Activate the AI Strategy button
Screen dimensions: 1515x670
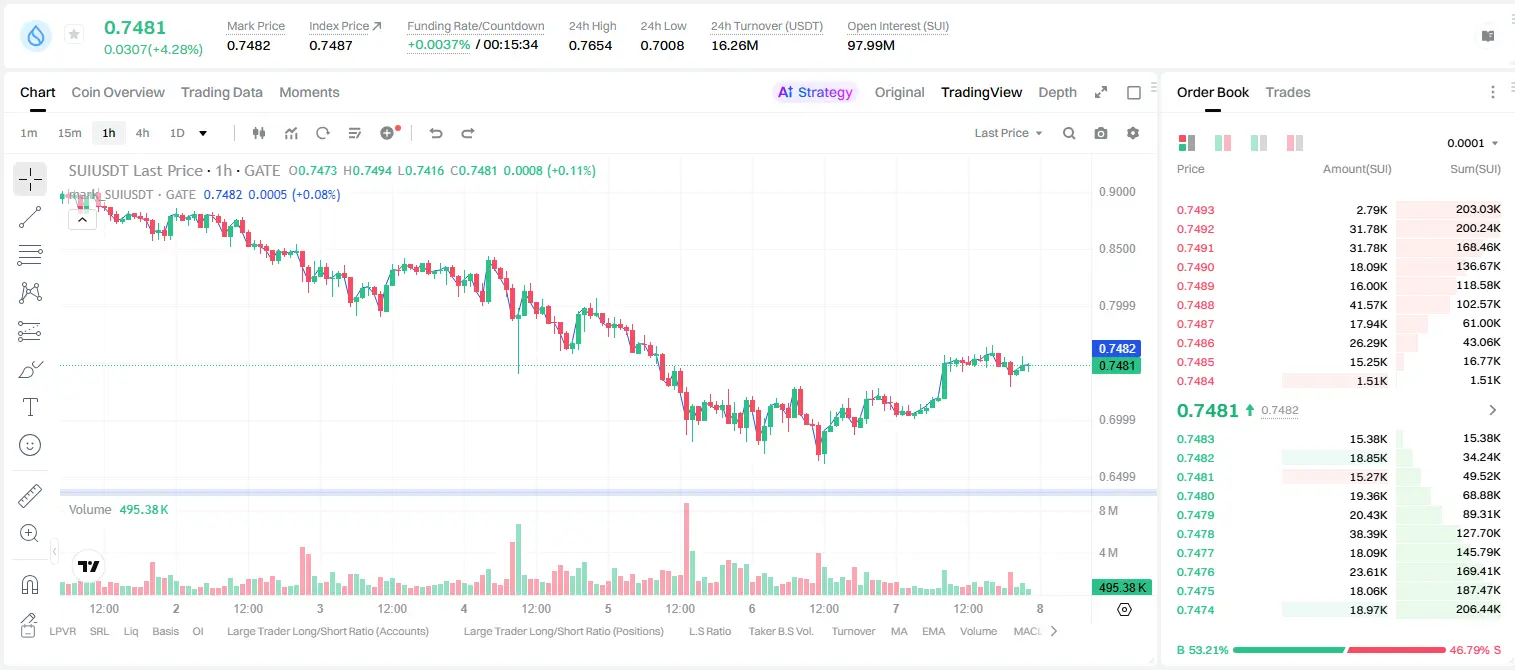point(815,92)
